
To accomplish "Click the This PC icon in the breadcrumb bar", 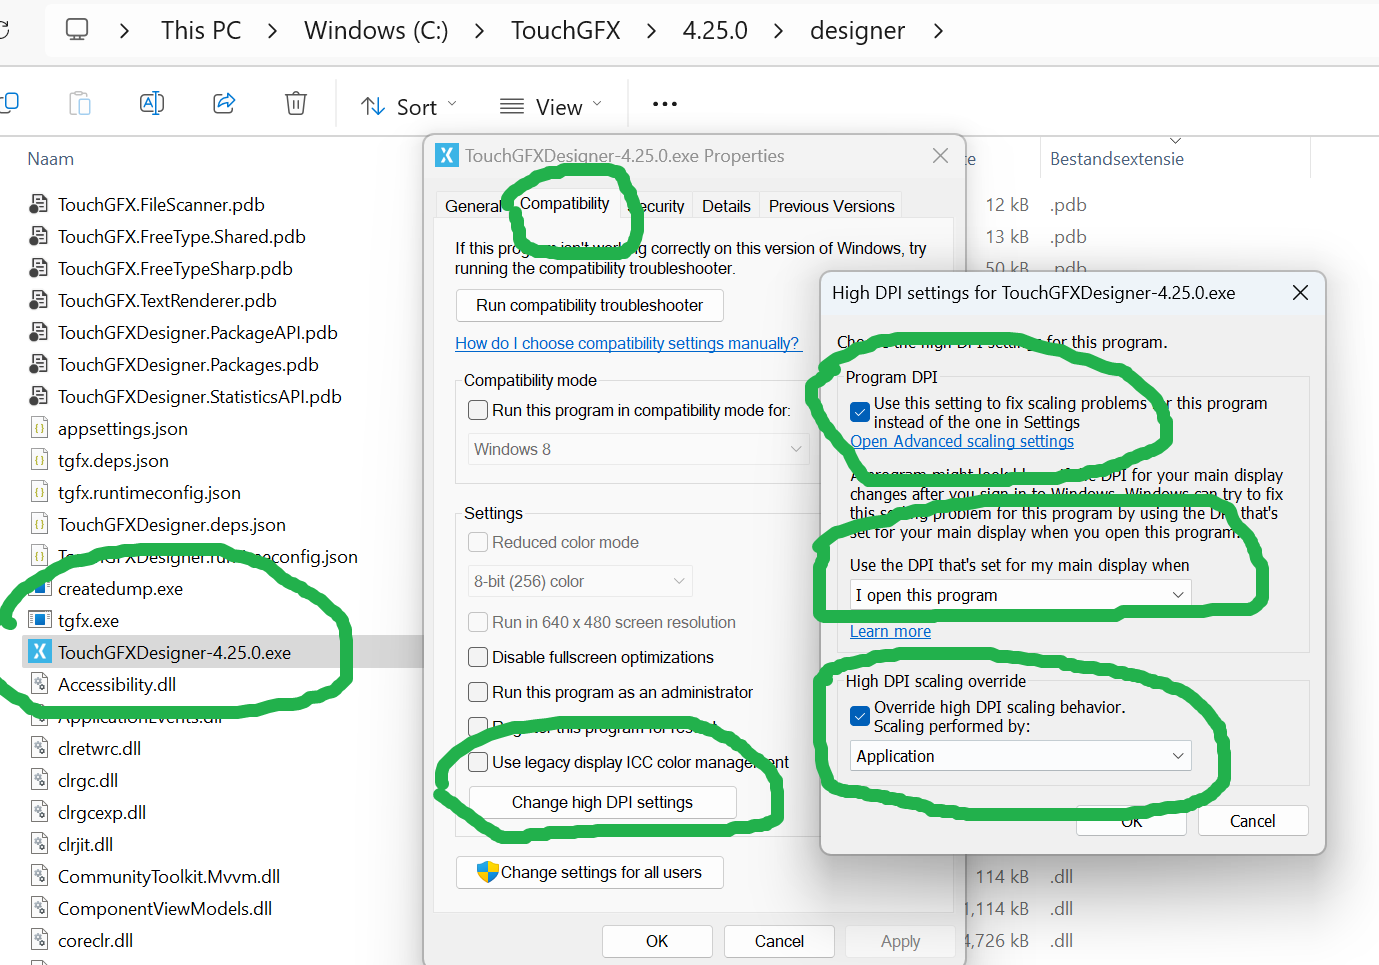I will (x=76, y=30).
